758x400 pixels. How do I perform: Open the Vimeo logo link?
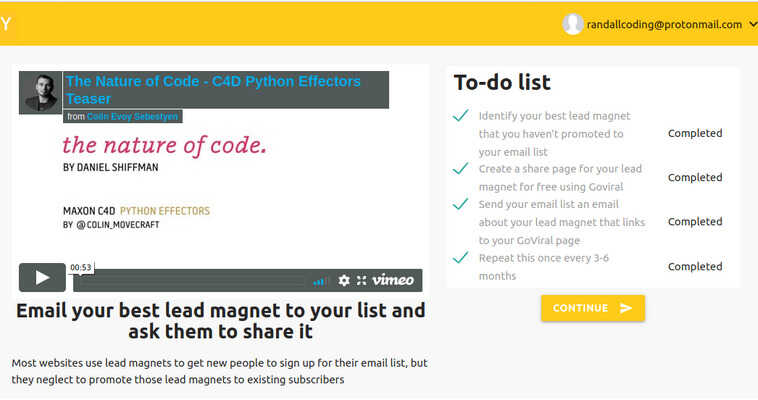tap(393, 280)
